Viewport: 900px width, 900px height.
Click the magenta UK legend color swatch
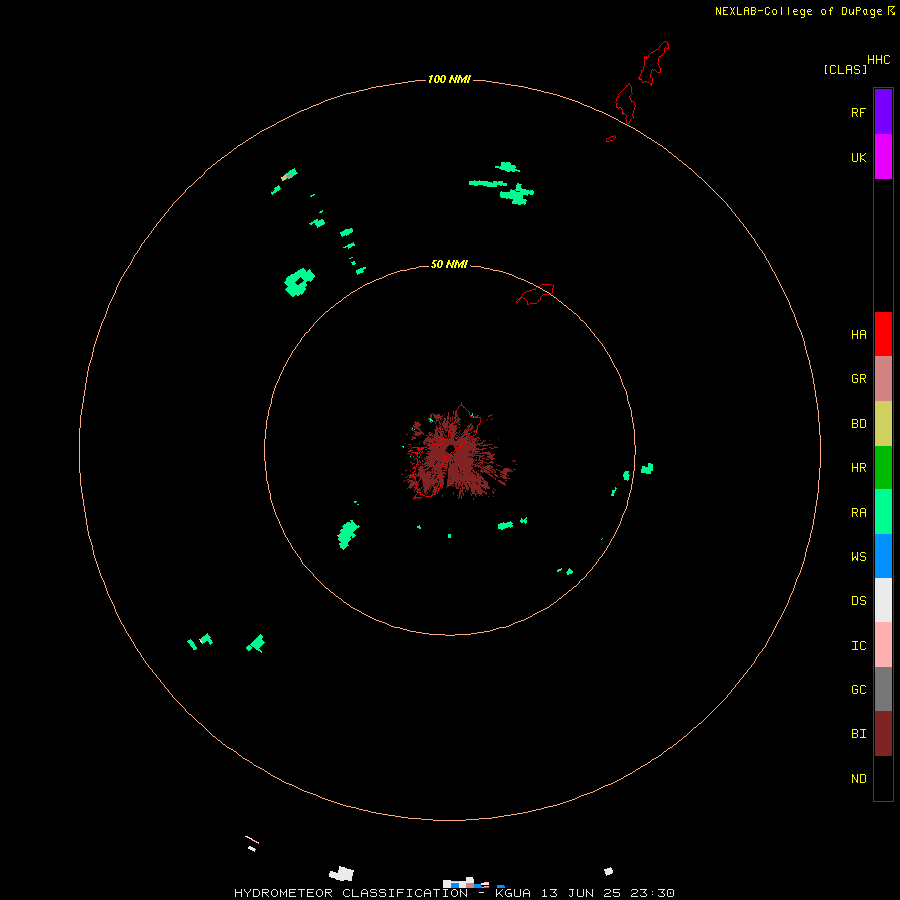click(883, 156)
